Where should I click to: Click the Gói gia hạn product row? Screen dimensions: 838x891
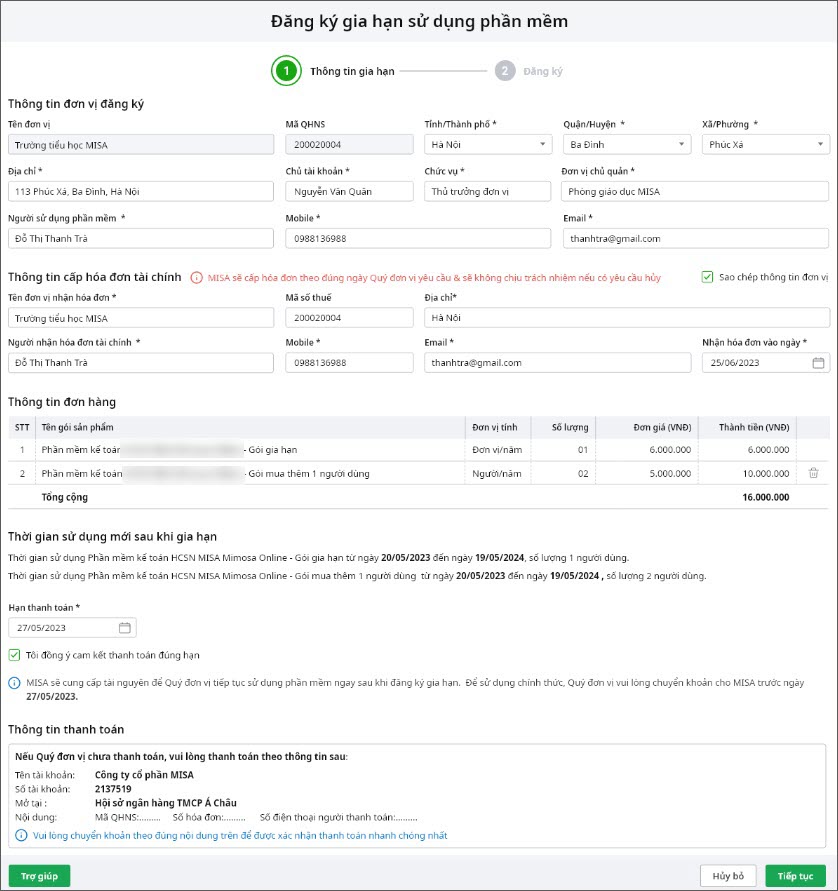419,449
